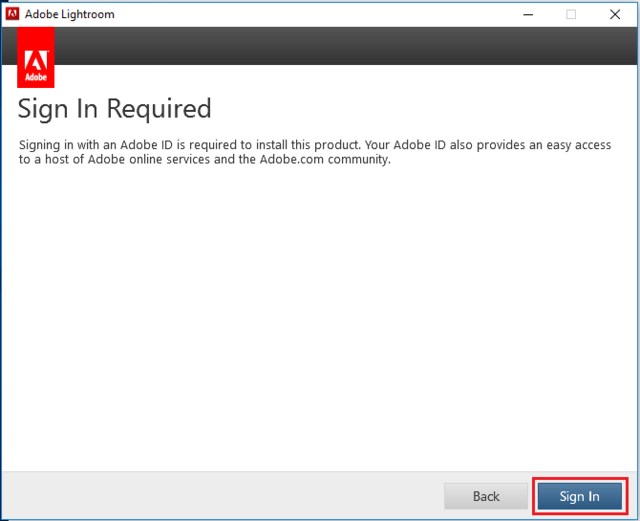
Task: Click empty title bar space near minimize
Action: (x=400, y=14)
